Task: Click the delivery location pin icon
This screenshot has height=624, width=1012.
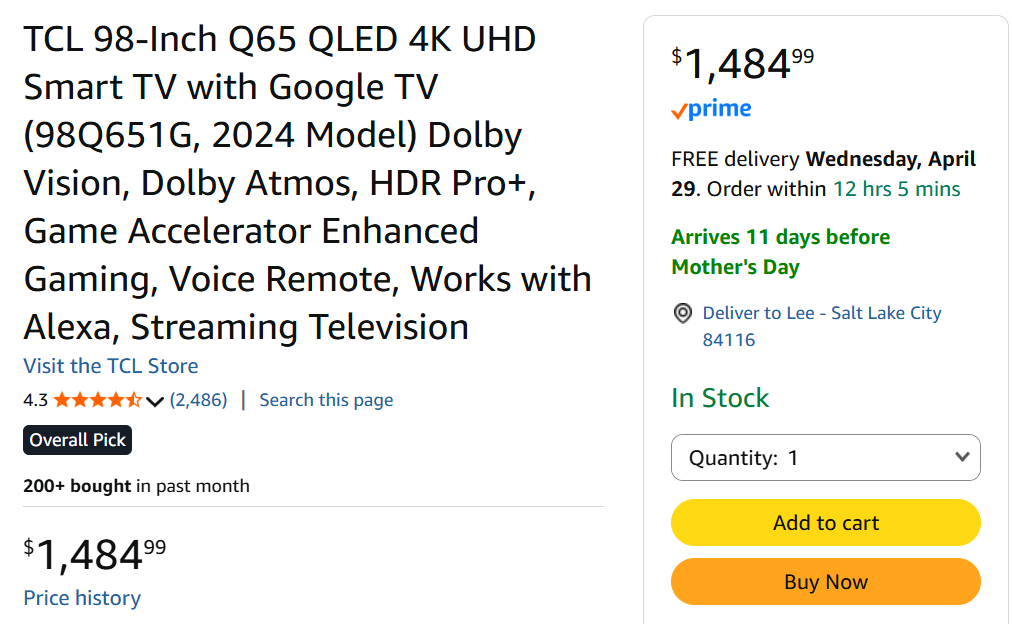Action: click(x=683, y=314)
